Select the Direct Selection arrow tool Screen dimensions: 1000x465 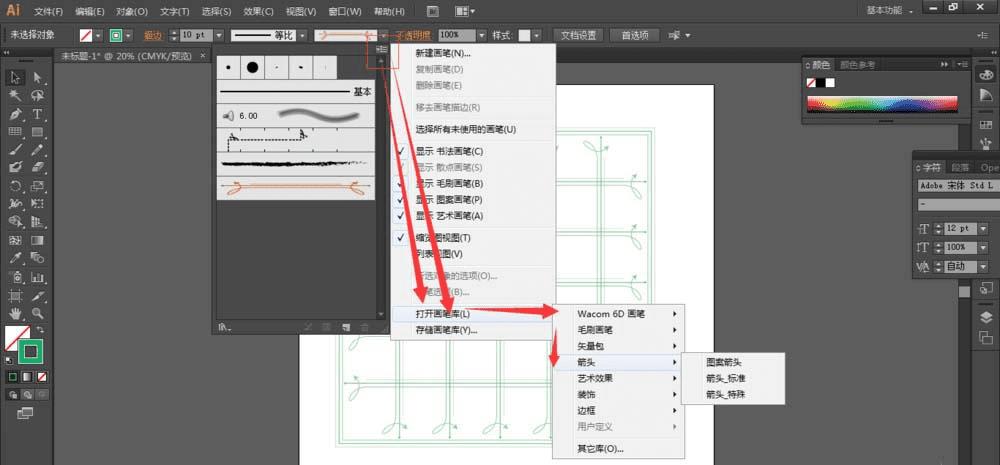38,78
